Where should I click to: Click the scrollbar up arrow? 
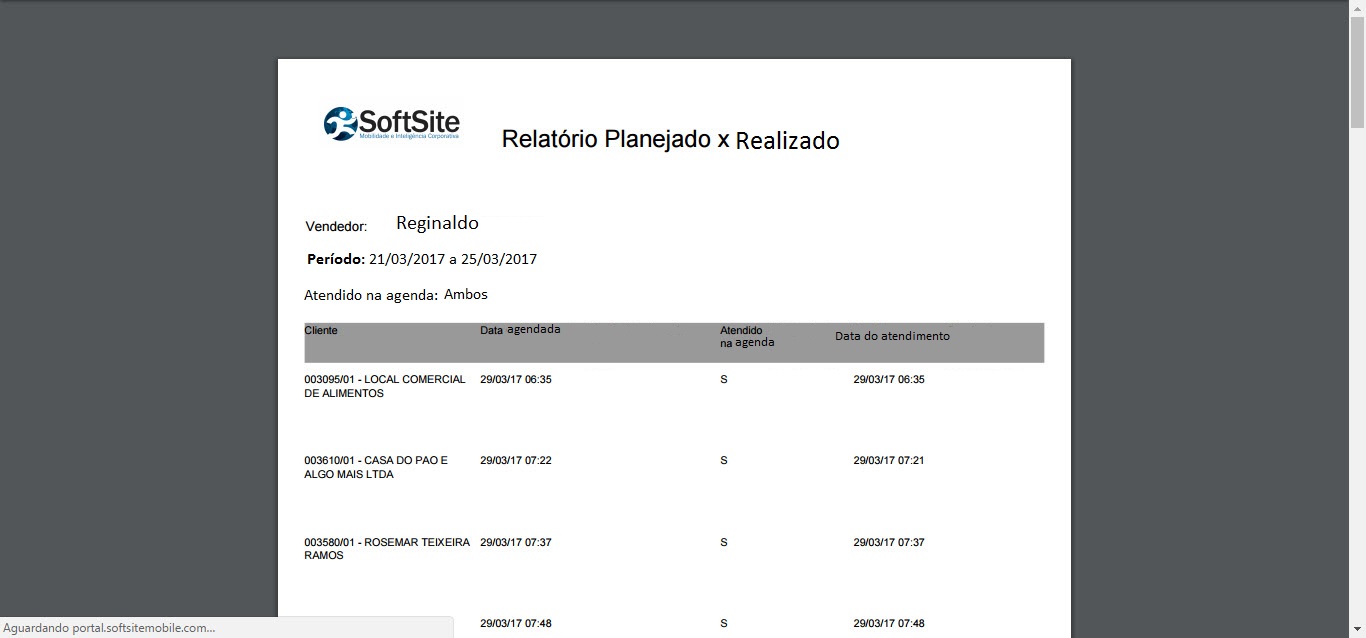[x=1357, y=7]
